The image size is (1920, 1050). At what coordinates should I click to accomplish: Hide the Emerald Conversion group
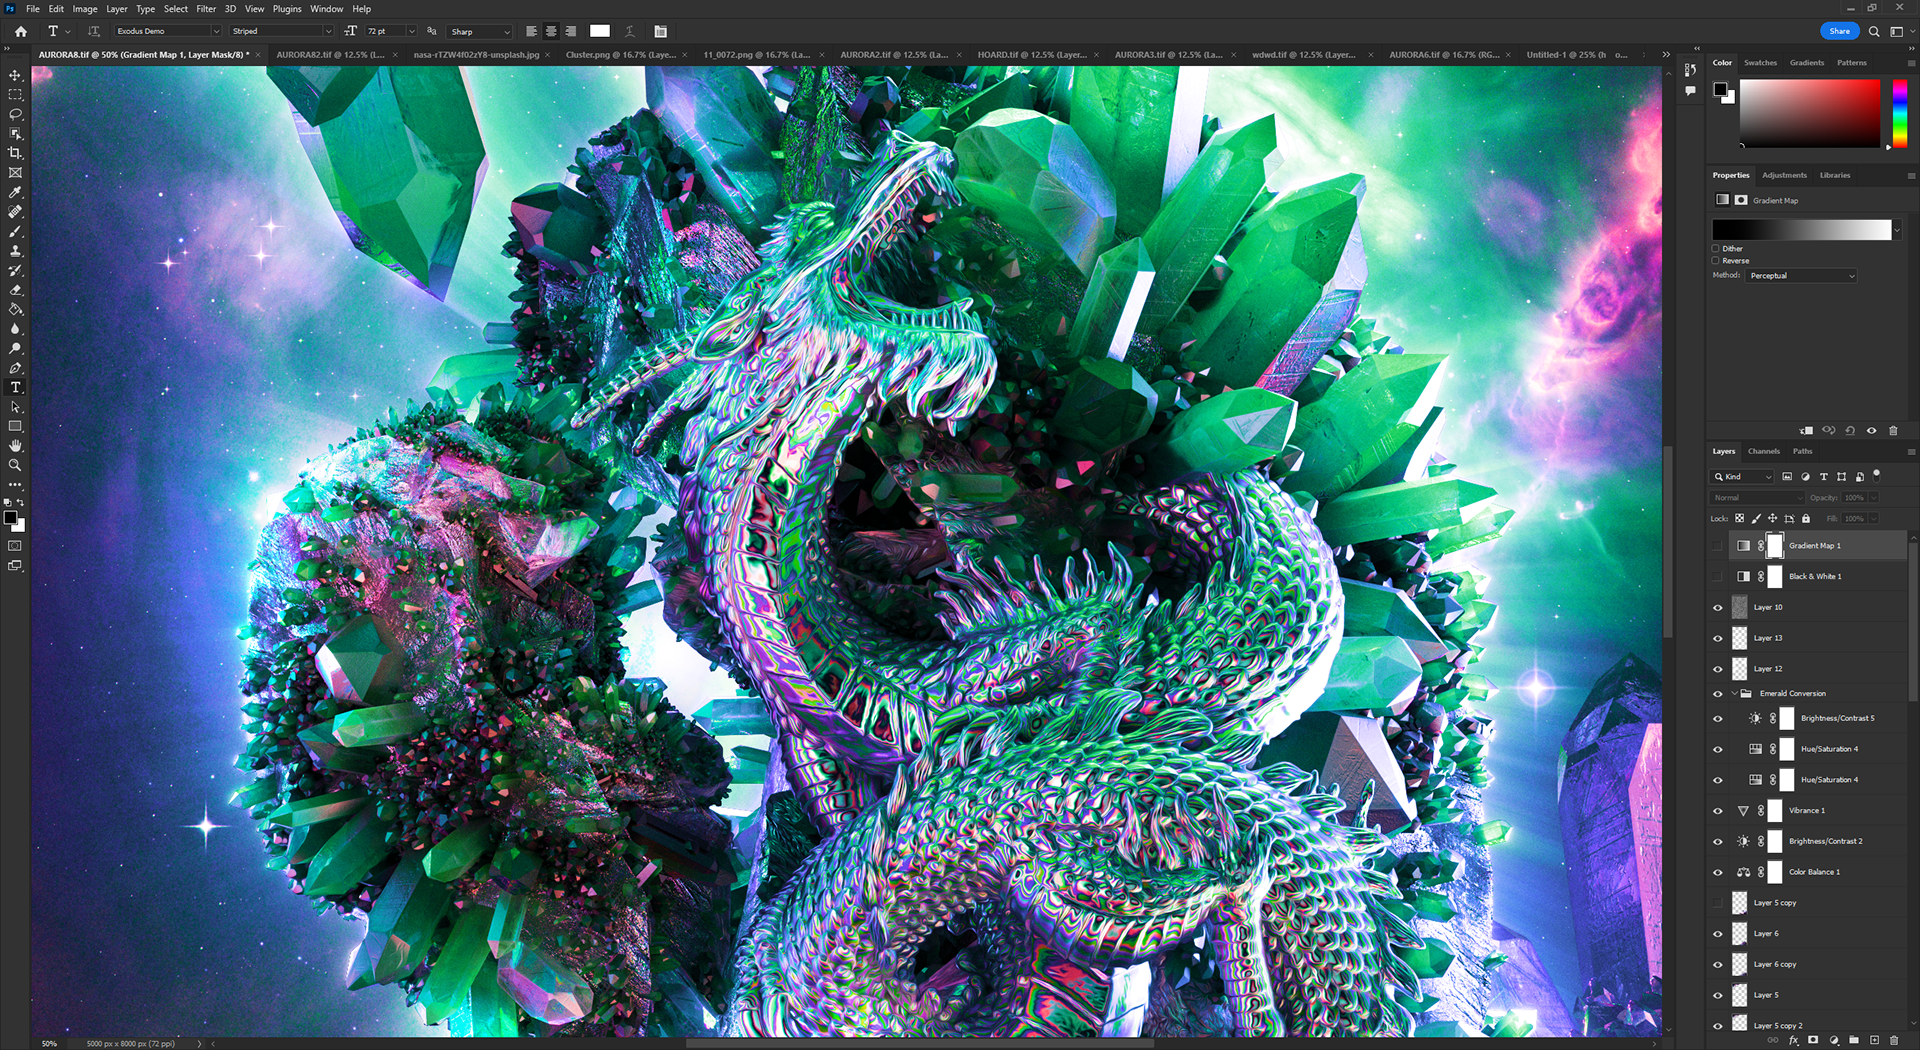pyautogui.click(x=1718, y=694)
